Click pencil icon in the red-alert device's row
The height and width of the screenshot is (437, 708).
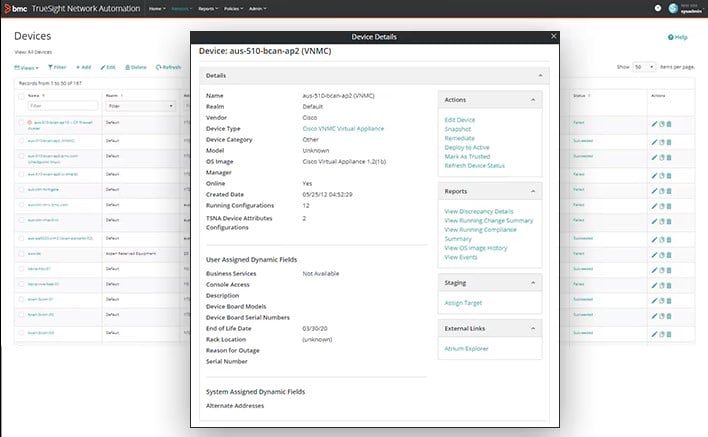coord(654,124)
